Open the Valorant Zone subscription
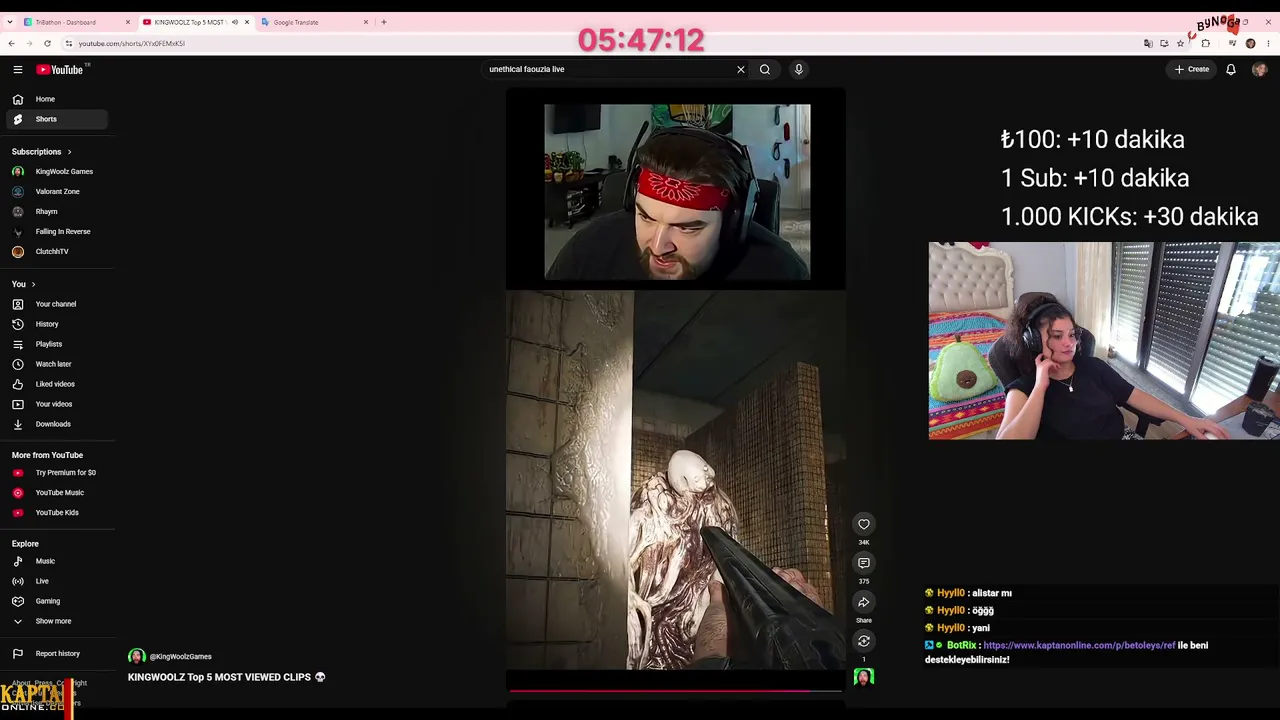Viewport: 1280px width, 720px height. tap(56, 192)
